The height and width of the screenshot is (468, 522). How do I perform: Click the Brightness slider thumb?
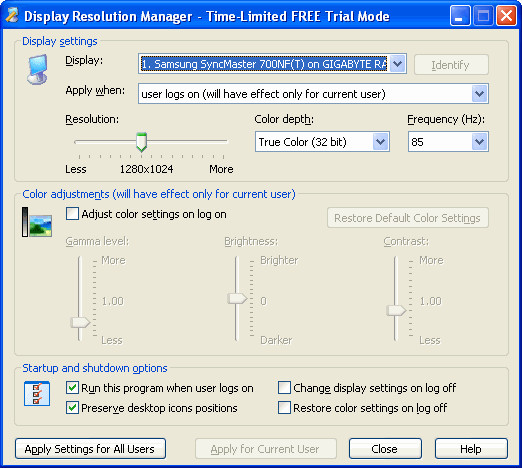[237, 298]
